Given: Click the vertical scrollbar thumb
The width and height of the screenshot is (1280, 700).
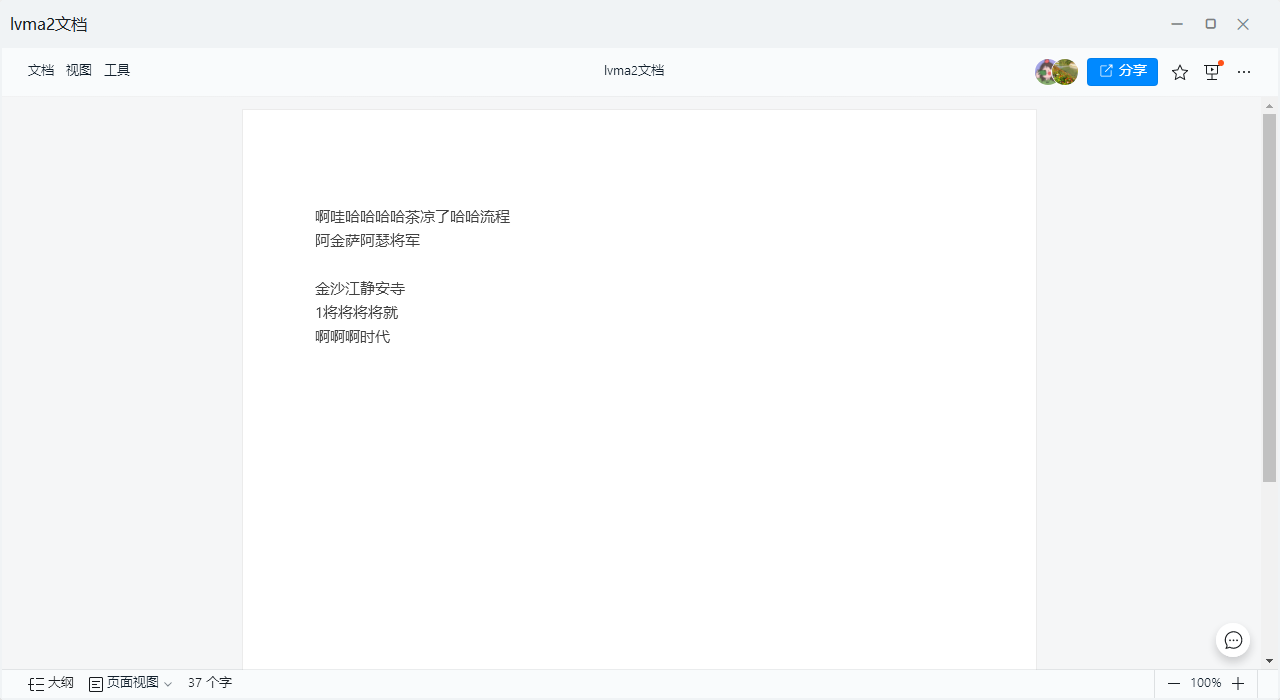Looking at the screenshot, I should pos(1270,300).
